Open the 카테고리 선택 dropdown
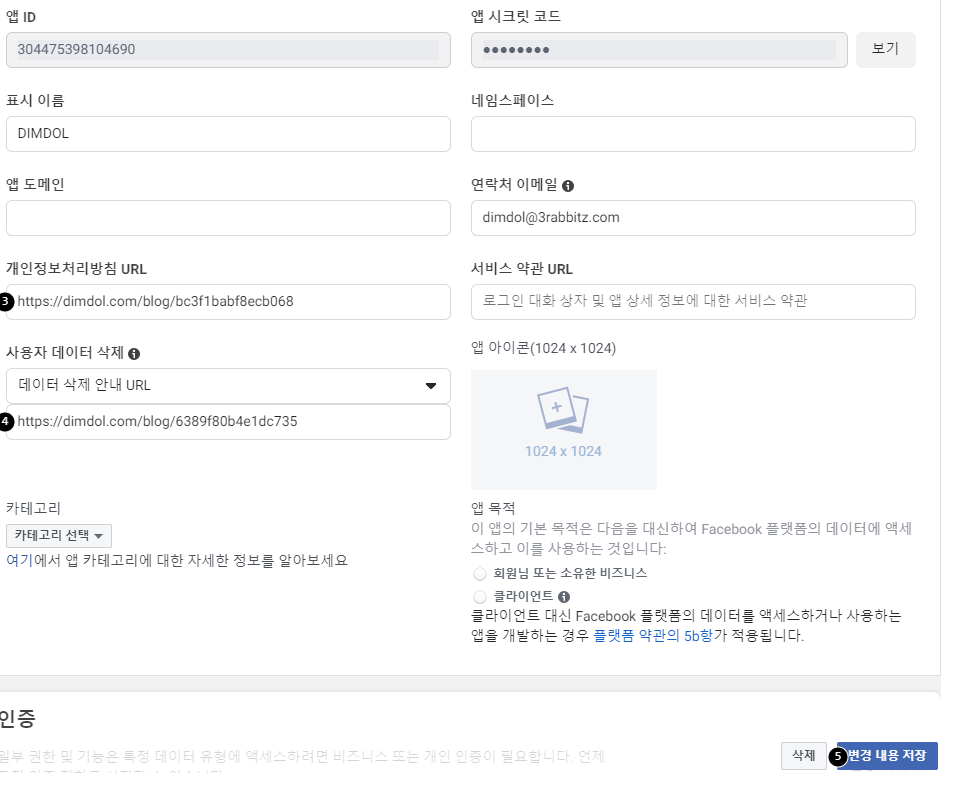The image size is (962, 796). pos(59,536)
